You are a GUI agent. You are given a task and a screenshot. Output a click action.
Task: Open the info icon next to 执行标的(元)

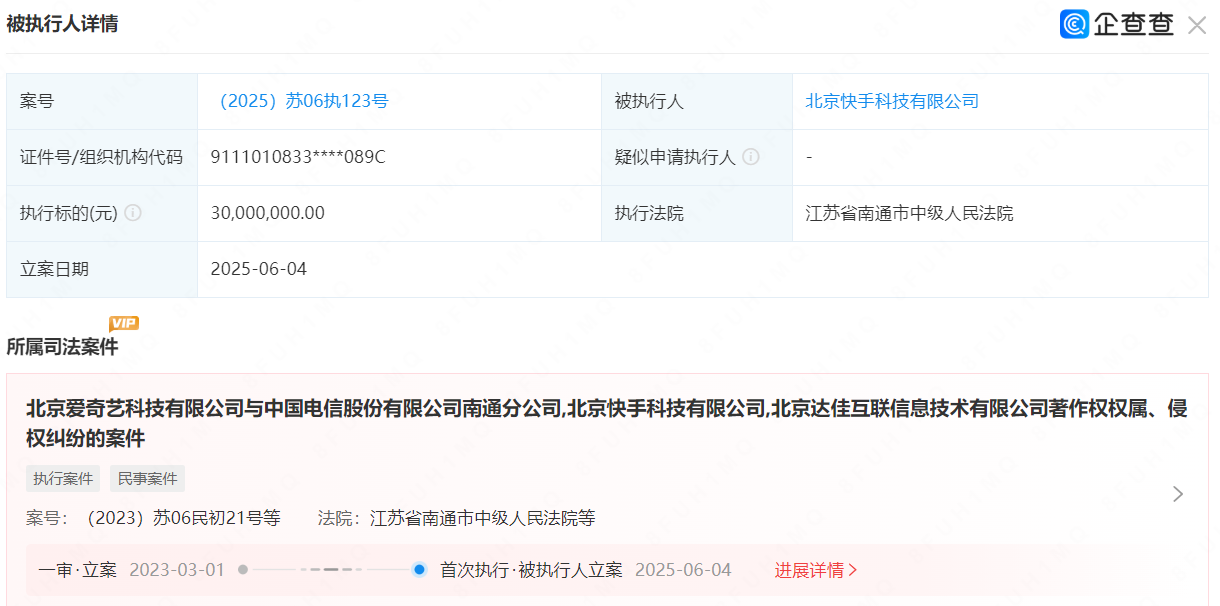tap(133, 213)
